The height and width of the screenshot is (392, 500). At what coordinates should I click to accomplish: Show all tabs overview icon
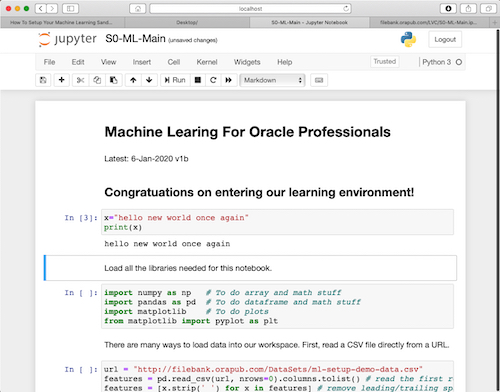[x=488, y=8]
